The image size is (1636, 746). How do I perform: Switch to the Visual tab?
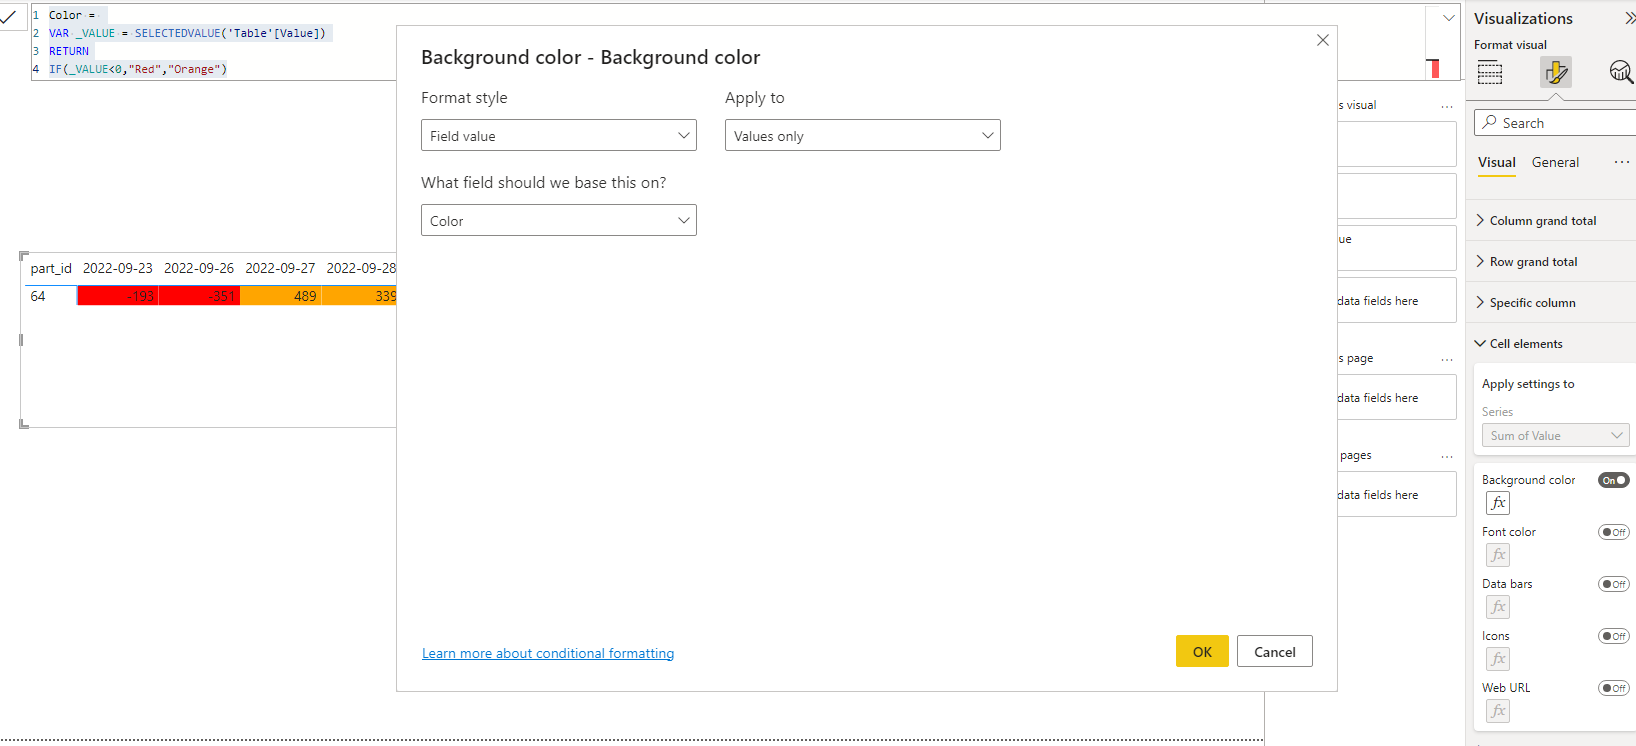1497,162
